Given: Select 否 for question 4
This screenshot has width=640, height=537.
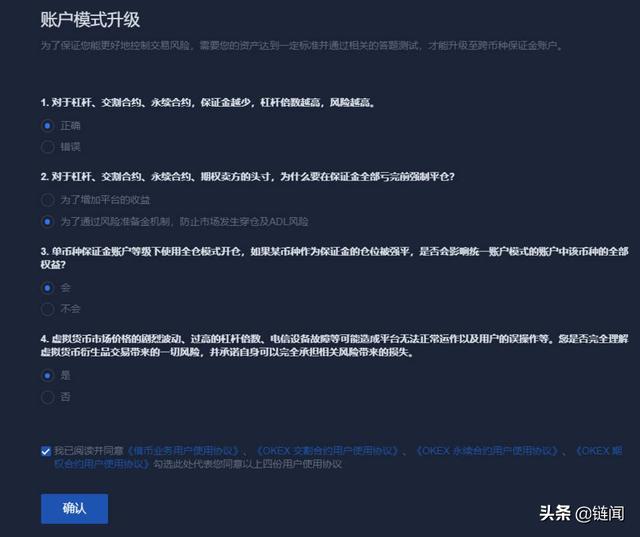Looking at the screenshot, I should tap(47, 397).
